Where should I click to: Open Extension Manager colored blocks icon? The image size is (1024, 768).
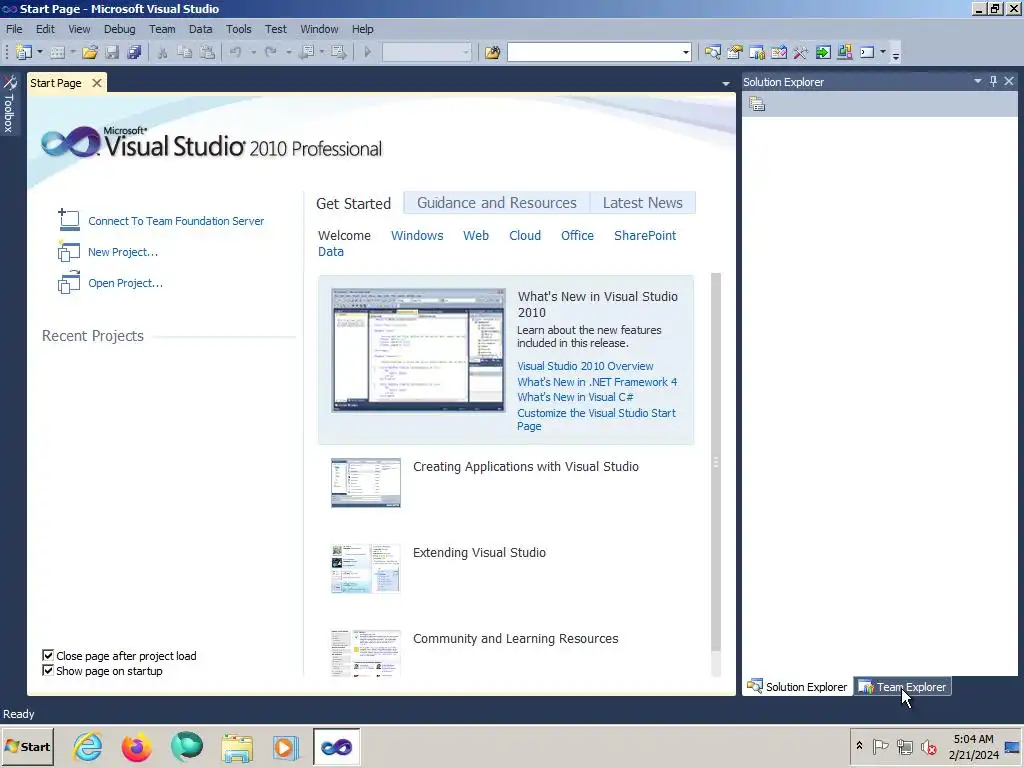point(844,52)
